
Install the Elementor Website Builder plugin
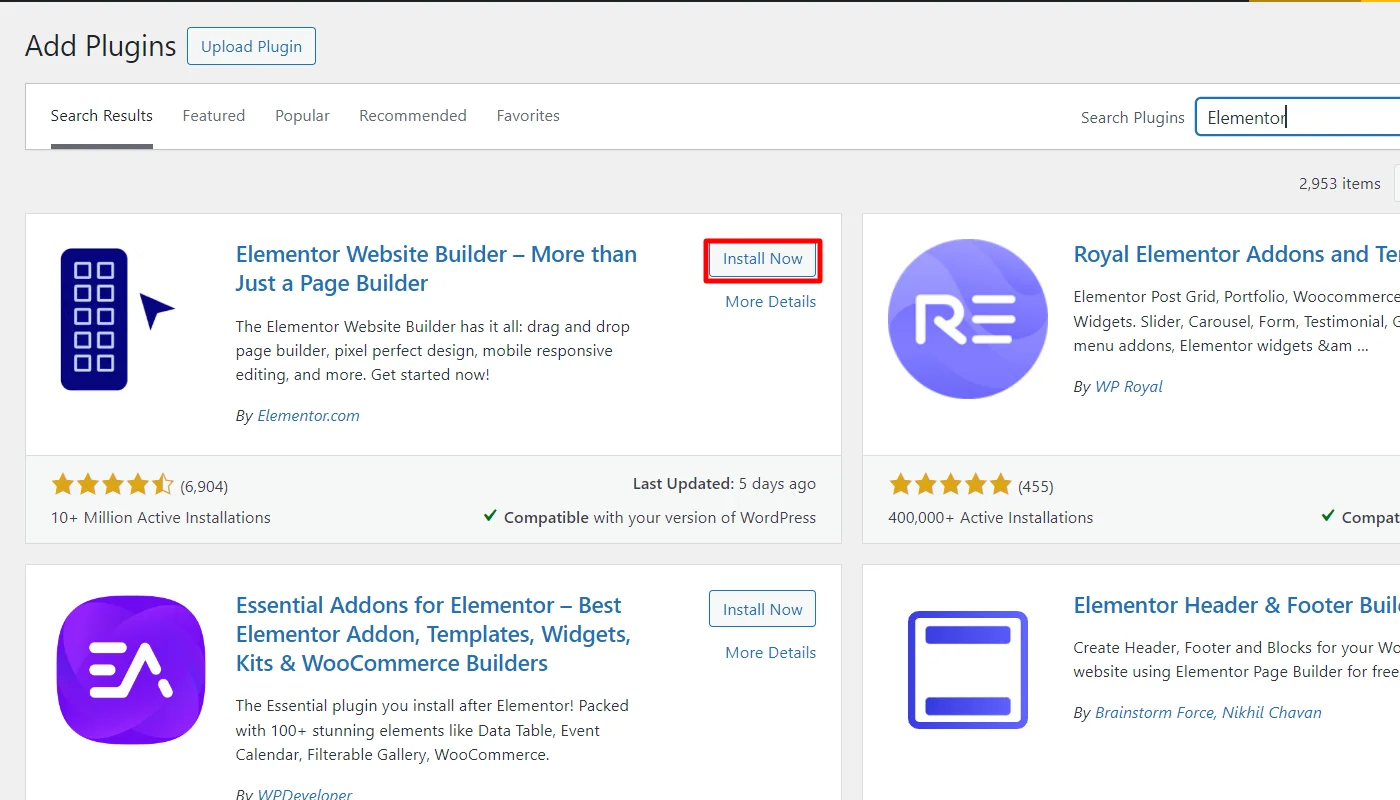pos(762,259)
